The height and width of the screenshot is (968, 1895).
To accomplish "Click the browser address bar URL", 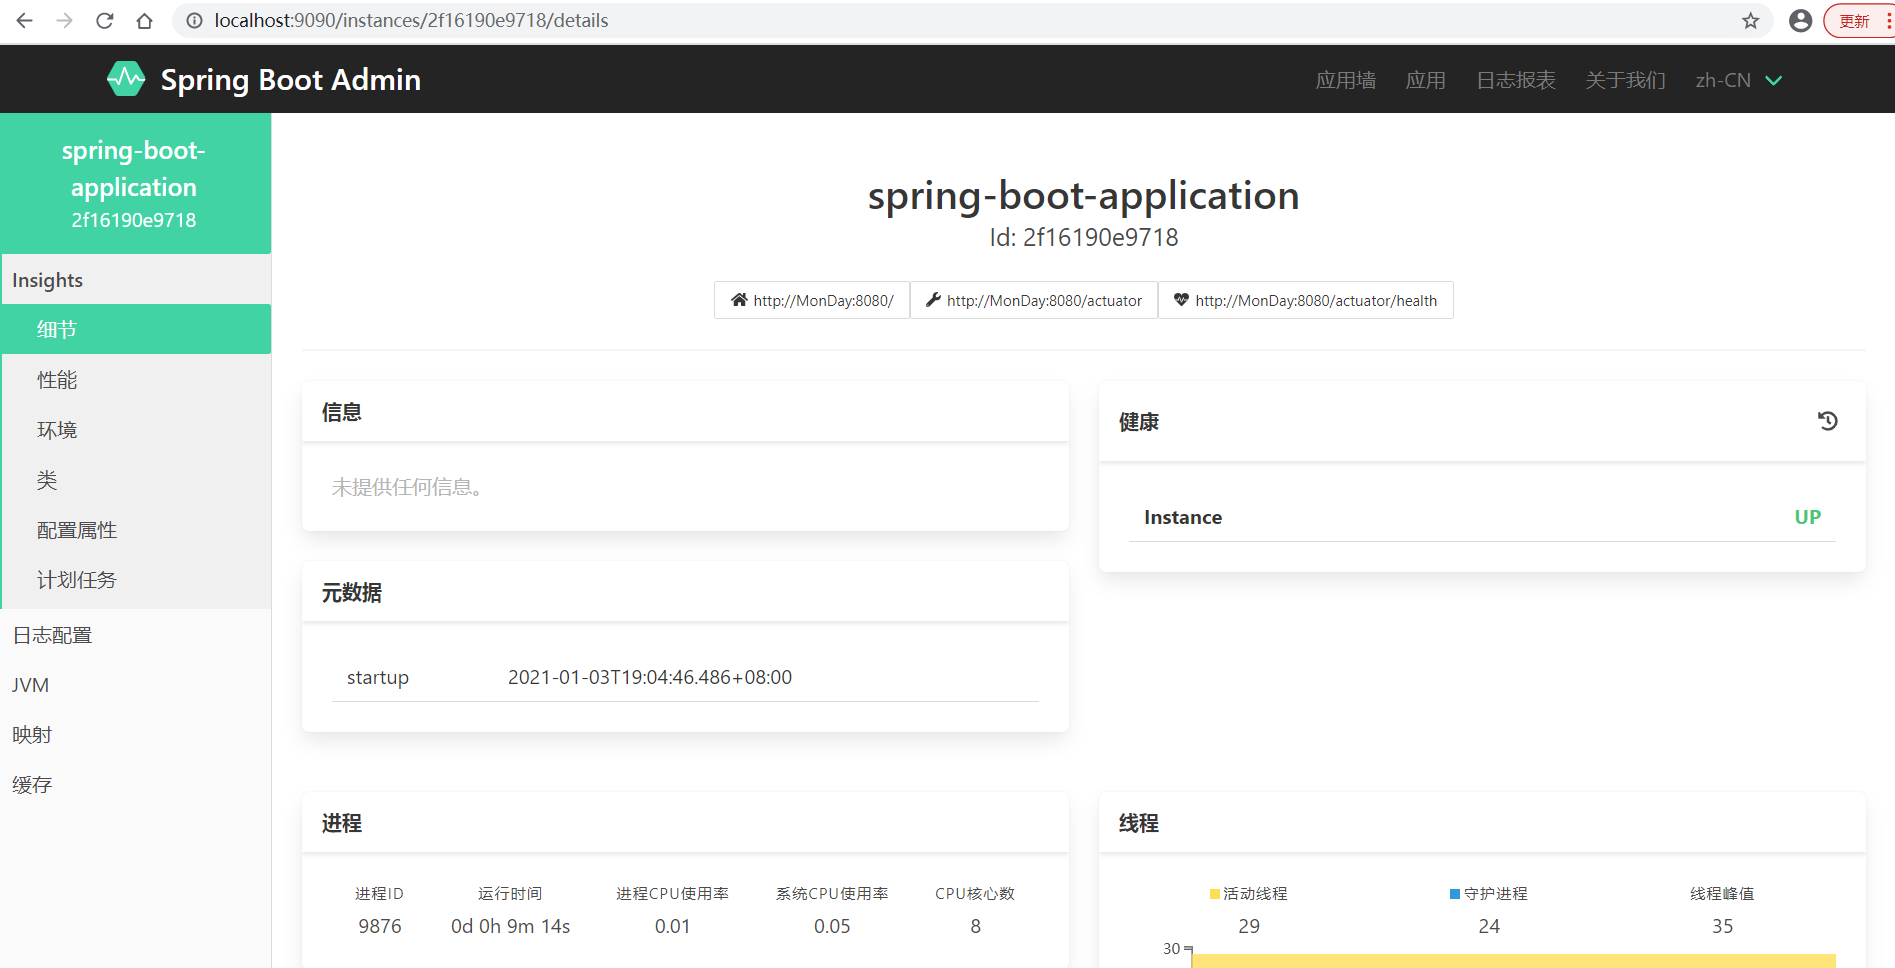I will (x=411, y=20).
